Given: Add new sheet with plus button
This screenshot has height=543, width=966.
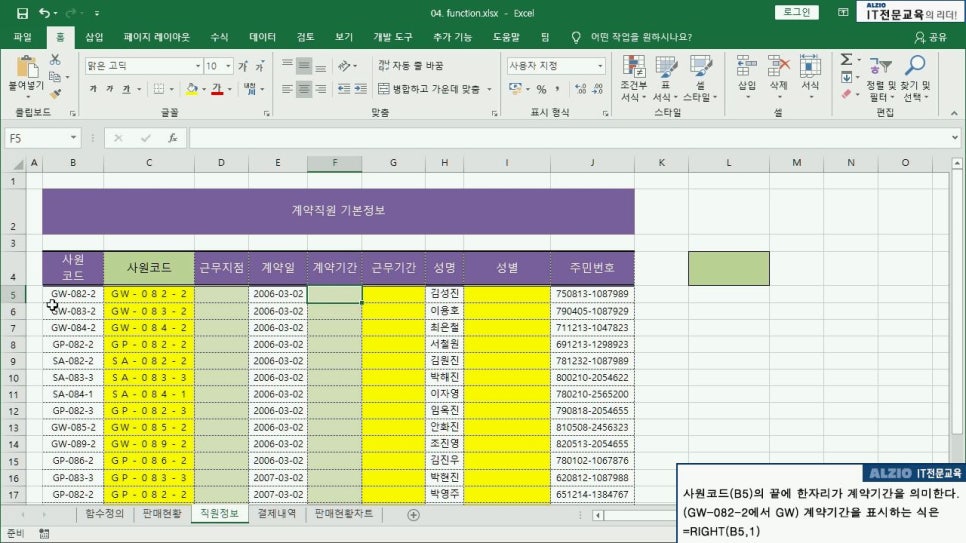Looking at the screenshot, I should [x=413, y=515].
